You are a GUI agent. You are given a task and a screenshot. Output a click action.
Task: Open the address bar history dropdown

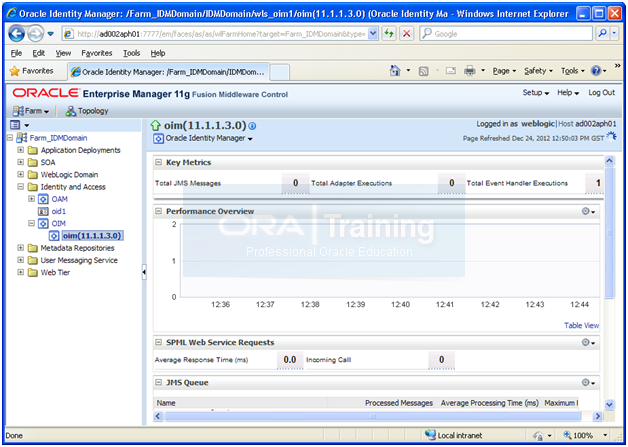[x=373, y=34]
